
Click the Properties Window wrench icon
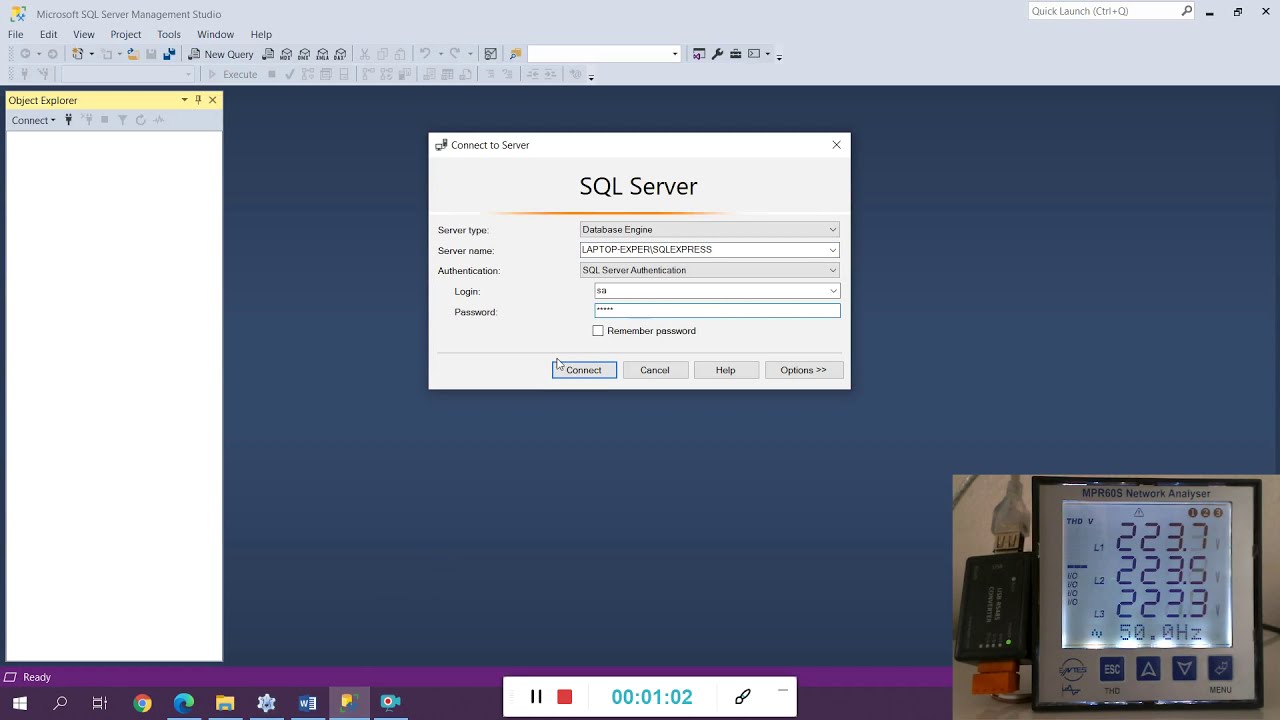[x=717, y=54]
